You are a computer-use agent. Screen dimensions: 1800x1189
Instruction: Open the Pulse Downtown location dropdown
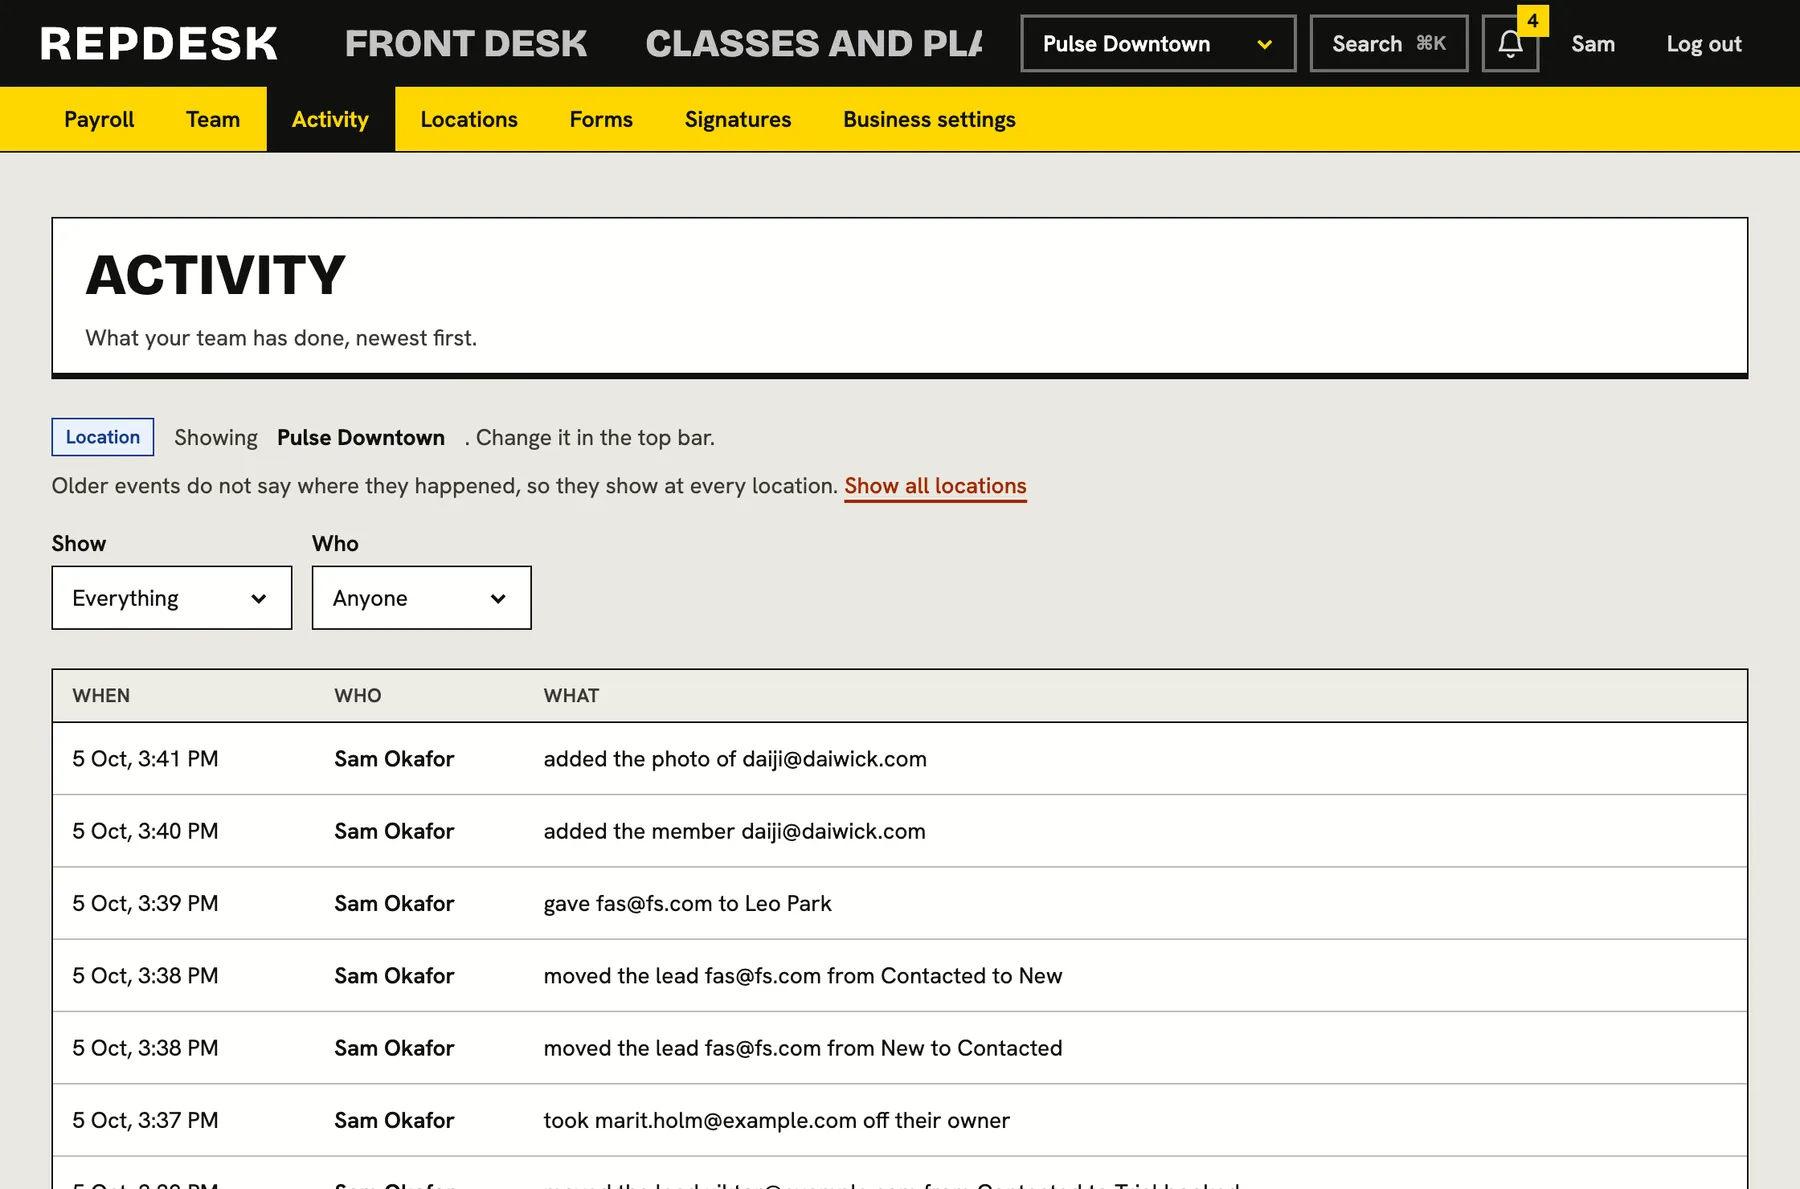(1158, 44)
